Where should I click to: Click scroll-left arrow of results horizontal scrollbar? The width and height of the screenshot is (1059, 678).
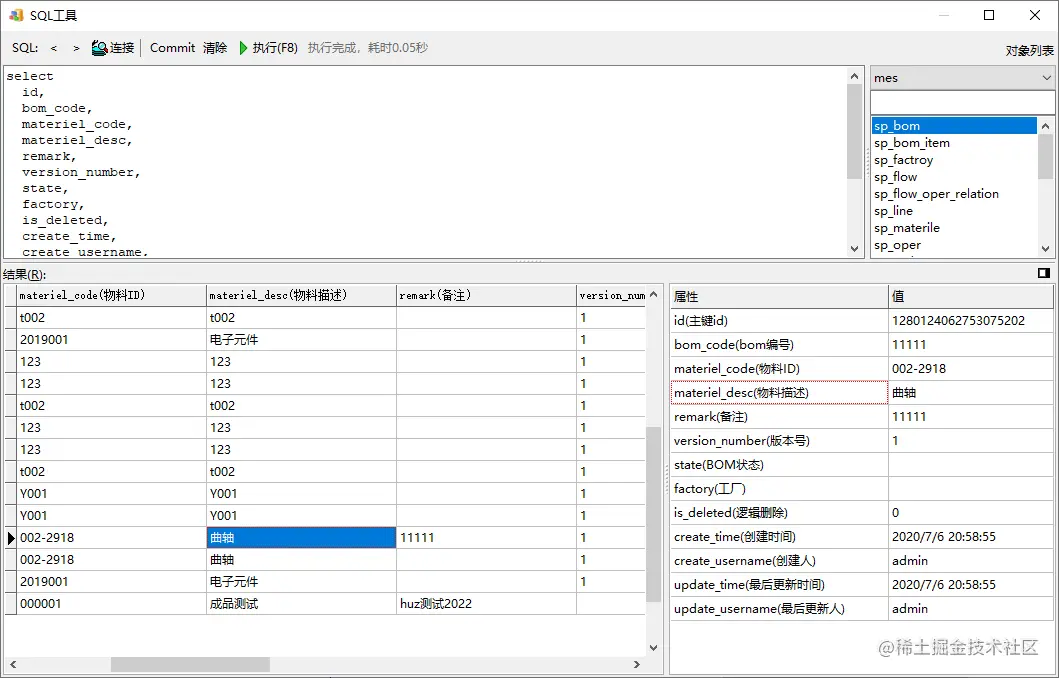click(13, 664)
